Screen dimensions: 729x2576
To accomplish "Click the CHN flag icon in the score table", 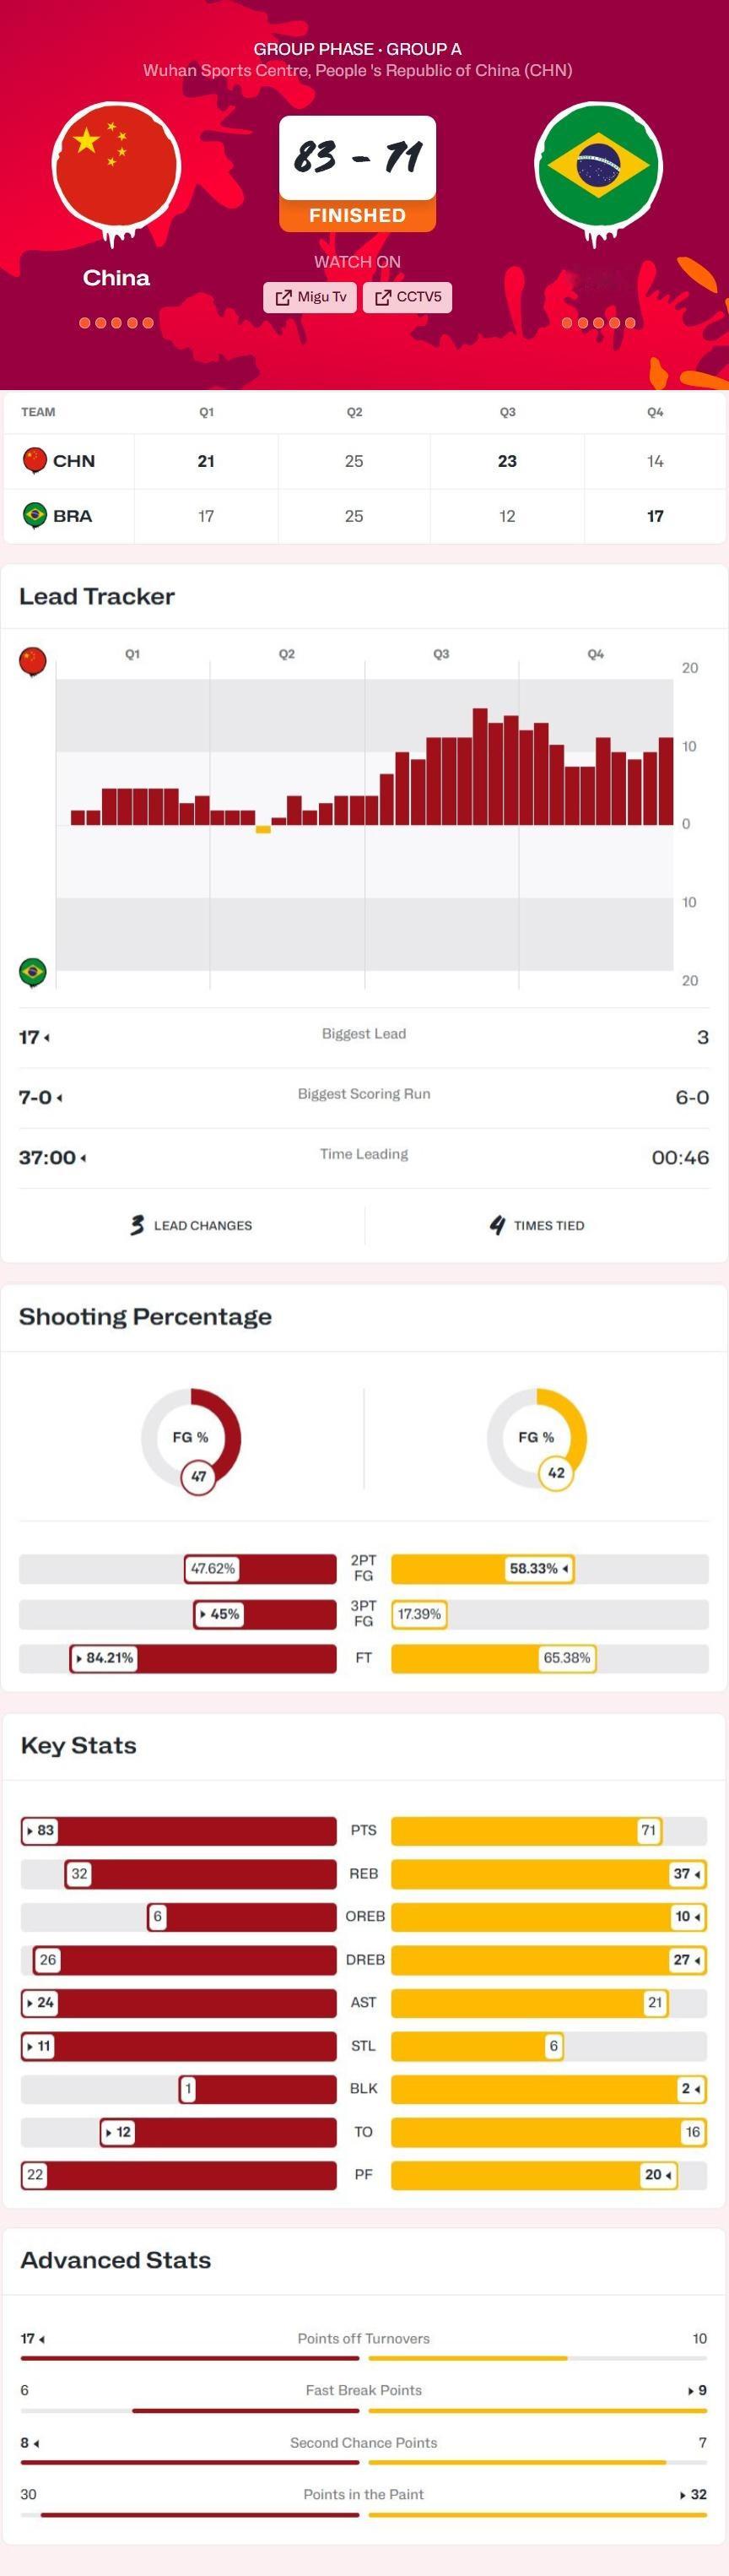I will pos(35,461).
